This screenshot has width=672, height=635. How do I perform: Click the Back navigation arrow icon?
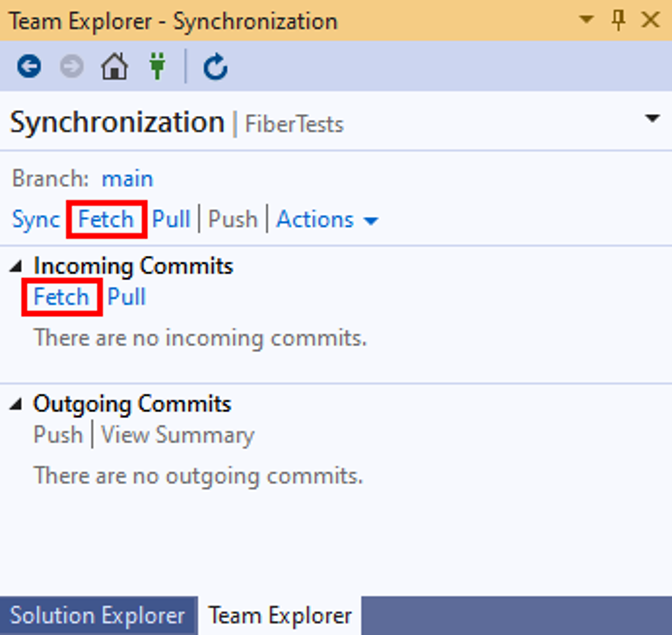[x=29, y=67]
